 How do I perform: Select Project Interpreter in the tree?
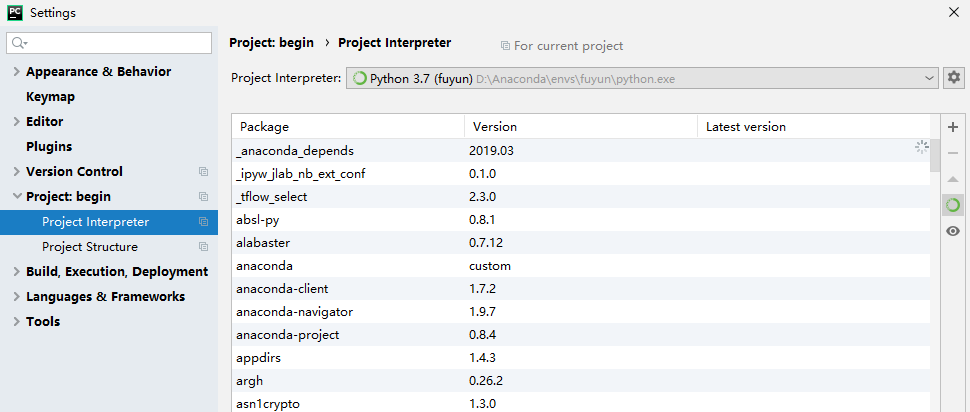coord(109,222)
